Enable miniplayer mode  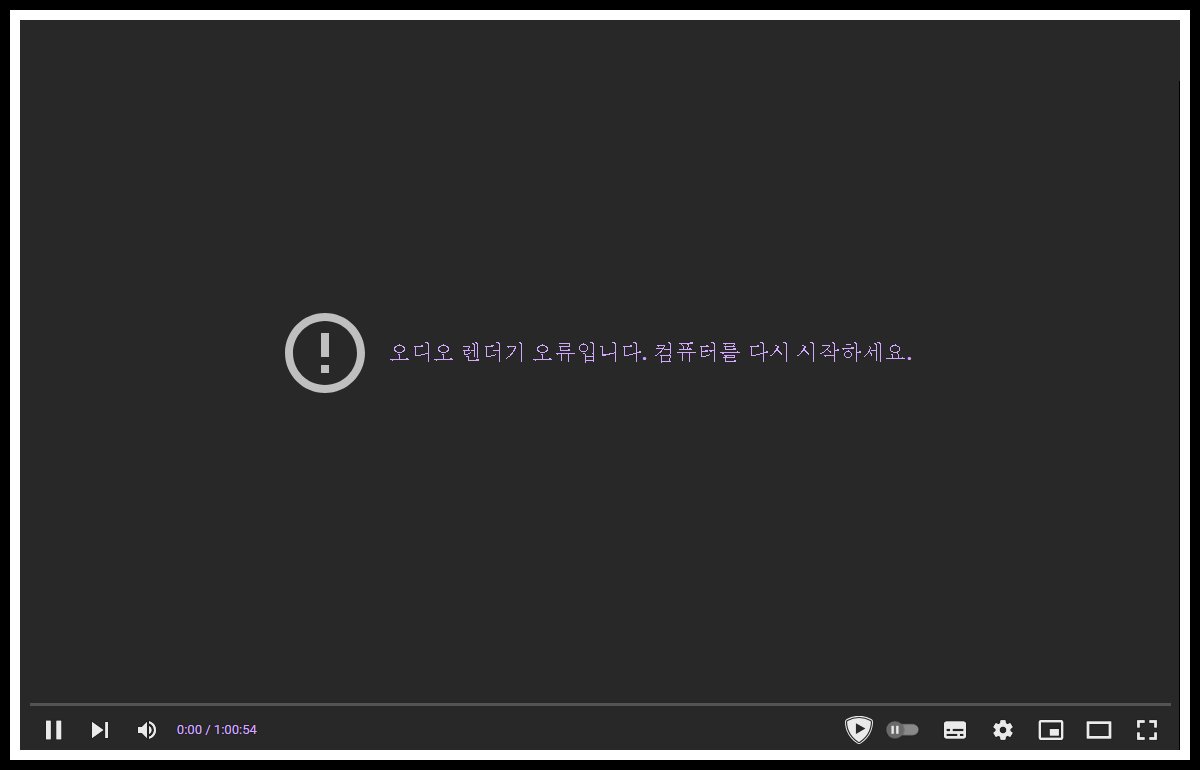point(1051,730)
